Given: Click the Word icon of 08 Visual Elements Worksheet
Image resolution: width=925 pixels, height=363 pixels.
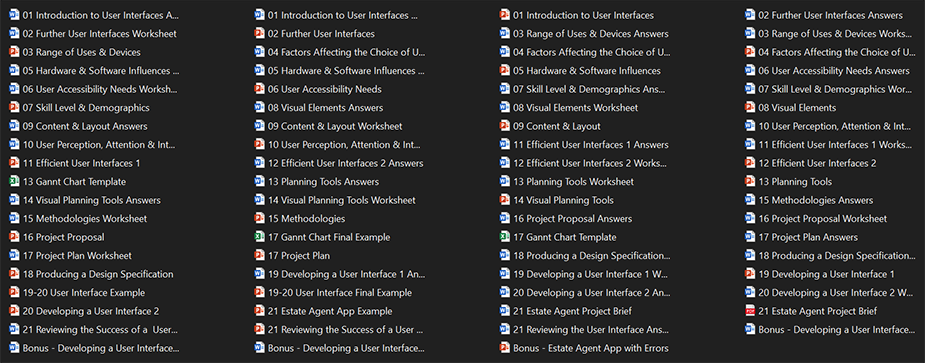Looking at the screenshot, I should tap(505, 108).
